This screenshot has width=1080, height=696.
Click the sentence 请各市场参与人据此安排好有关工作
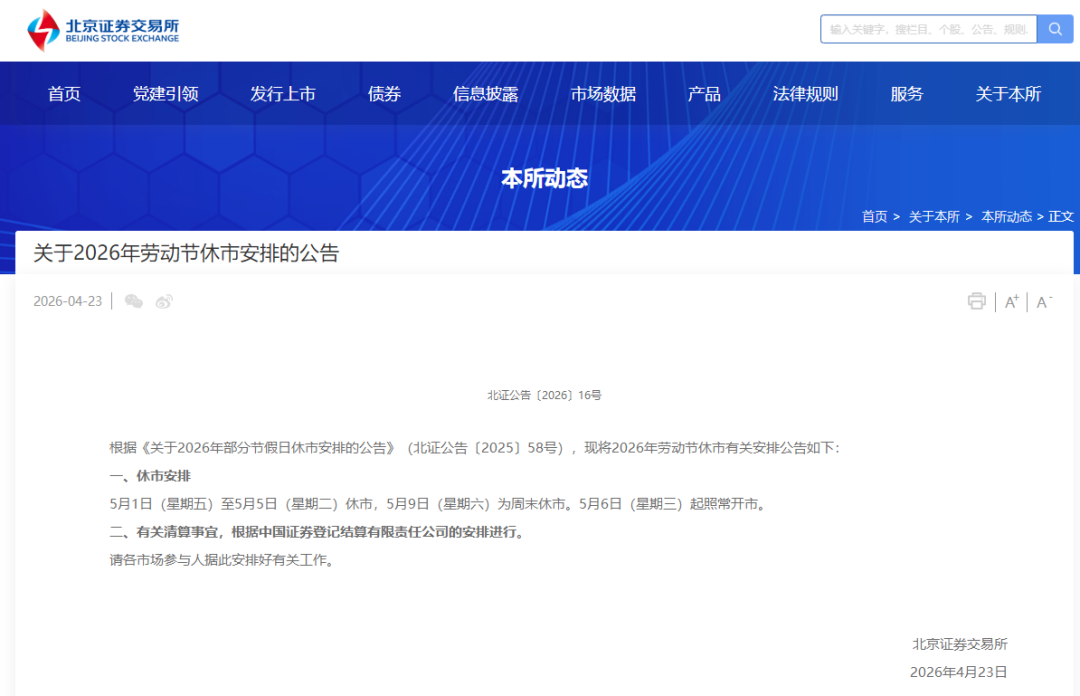[x=223, y=560]
